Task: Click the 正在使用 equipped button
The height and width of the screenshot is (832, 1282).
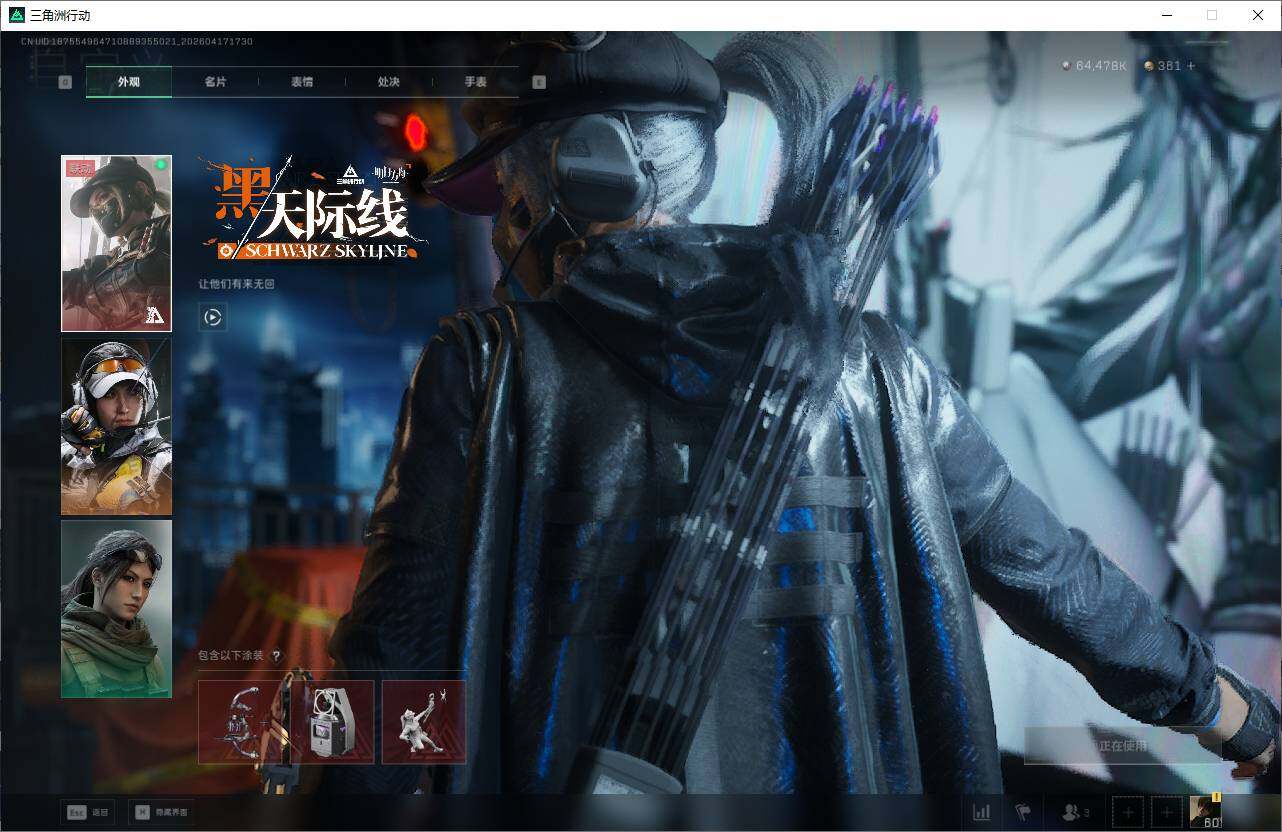Action: coord(1124,746)
